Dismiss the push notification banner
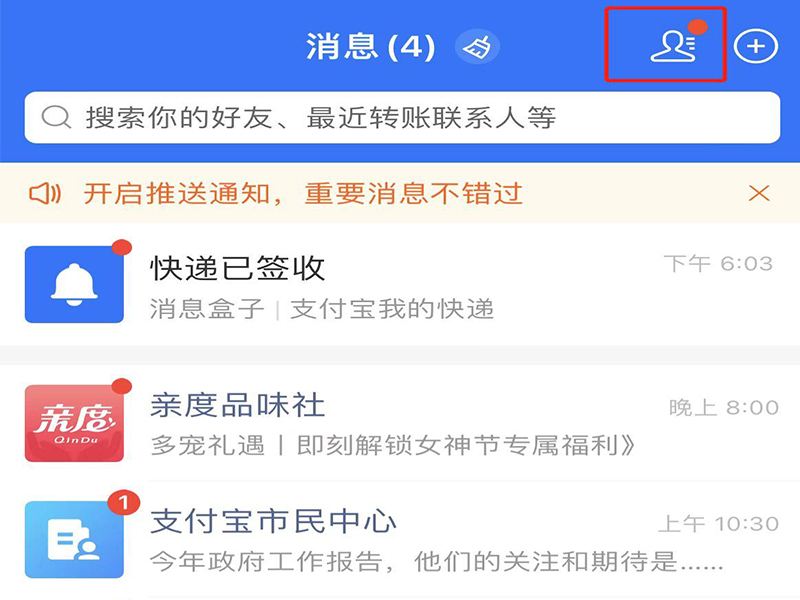 pyautogui.click(x=759, y=193)
